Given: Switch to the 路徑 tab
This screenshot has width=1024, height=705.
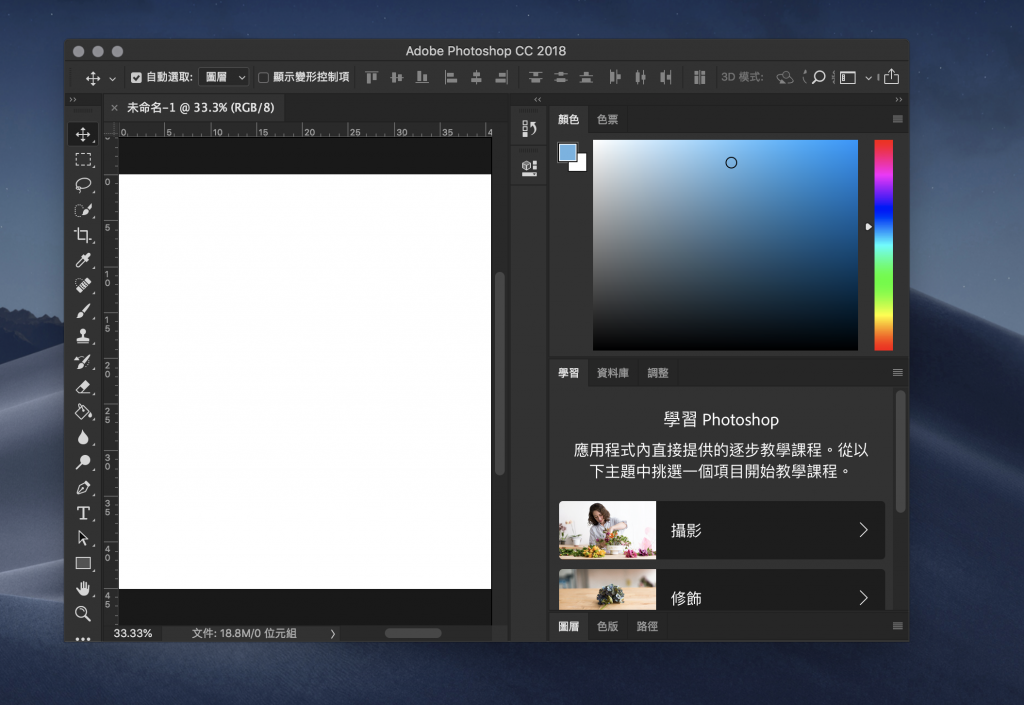Looking at the screenshot, I should click(x=647, y=626).
